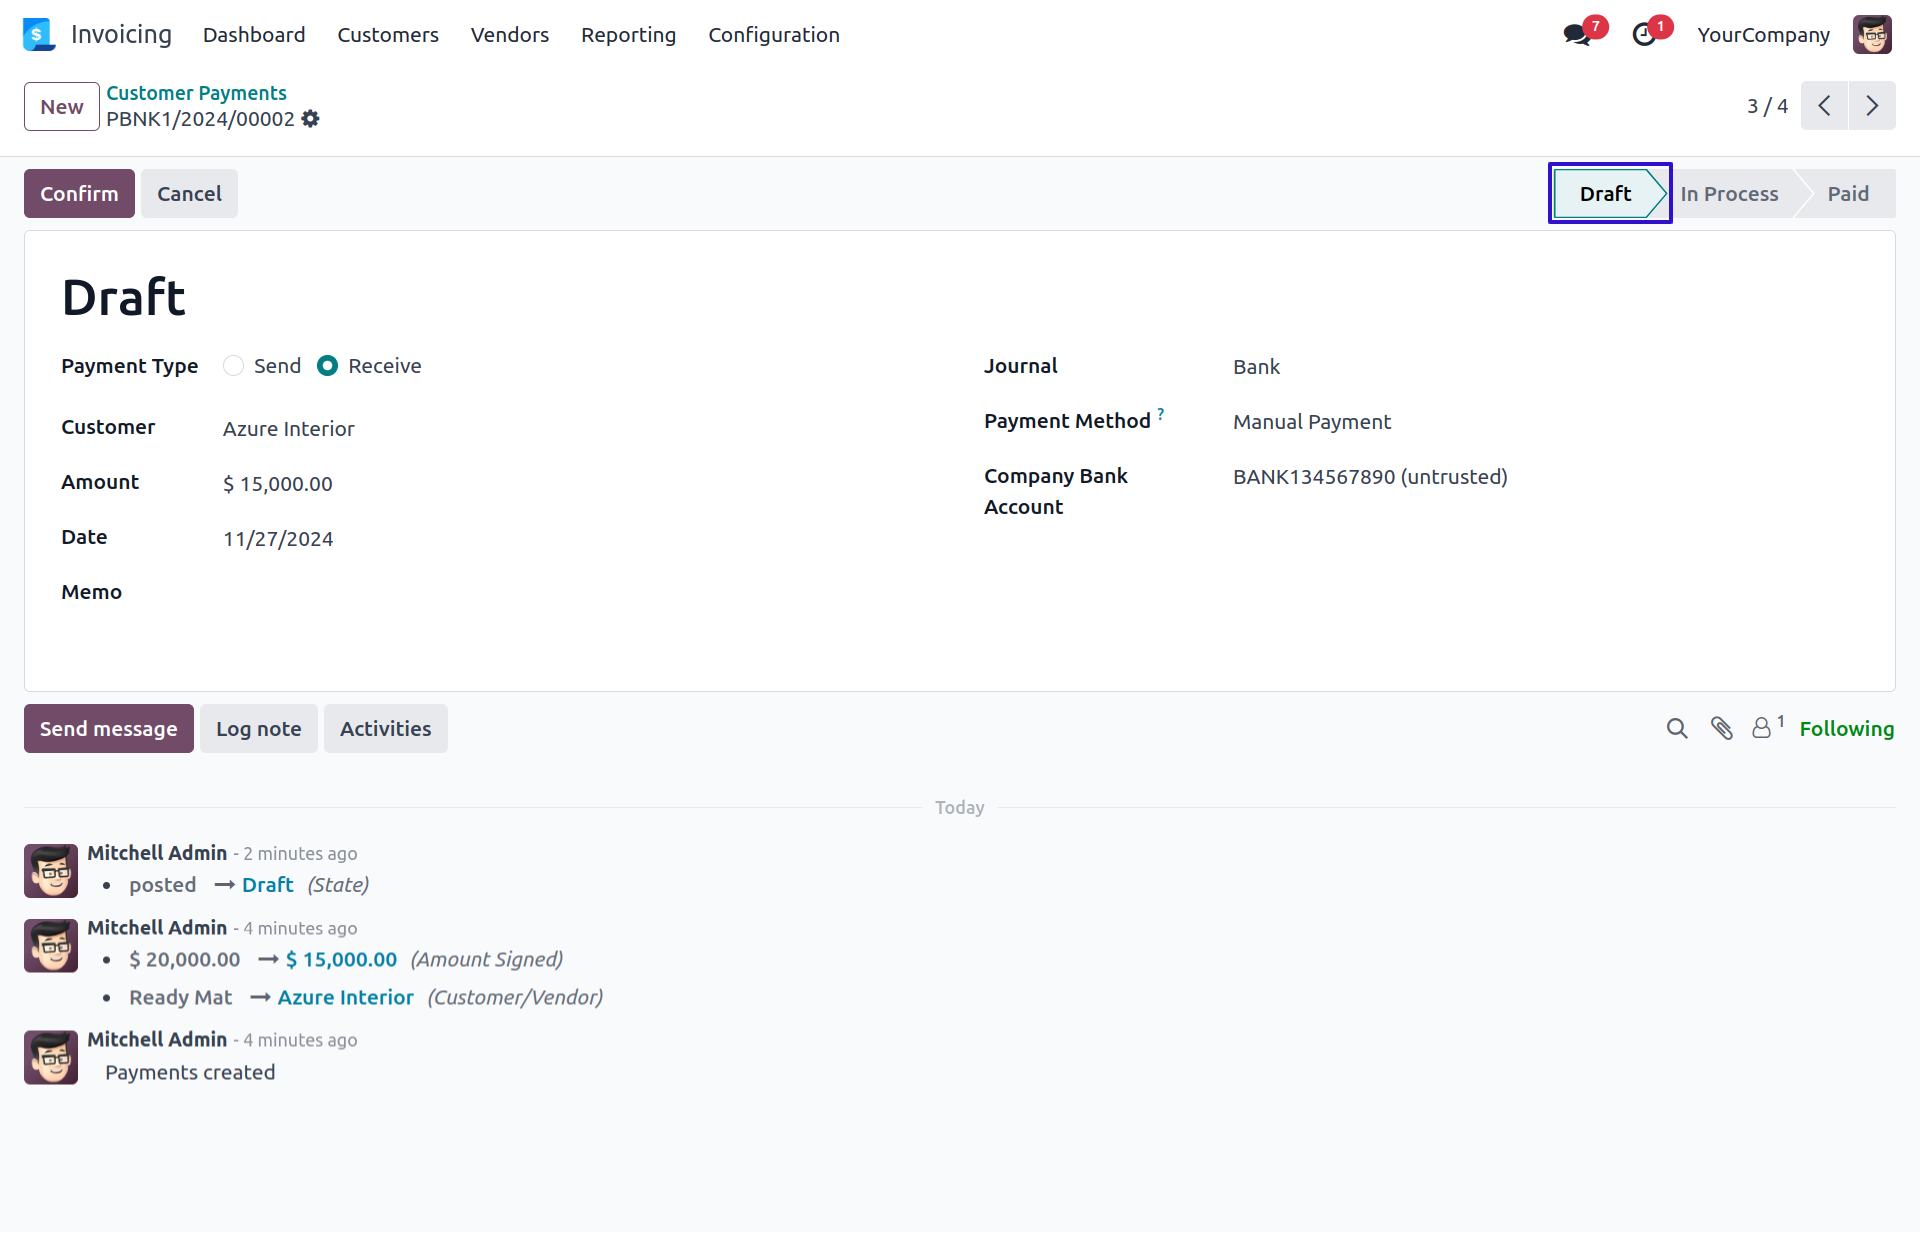
Task: Open the activities clock icon in the top bar
Action: pyautogui.click(x=1644, y=35)
